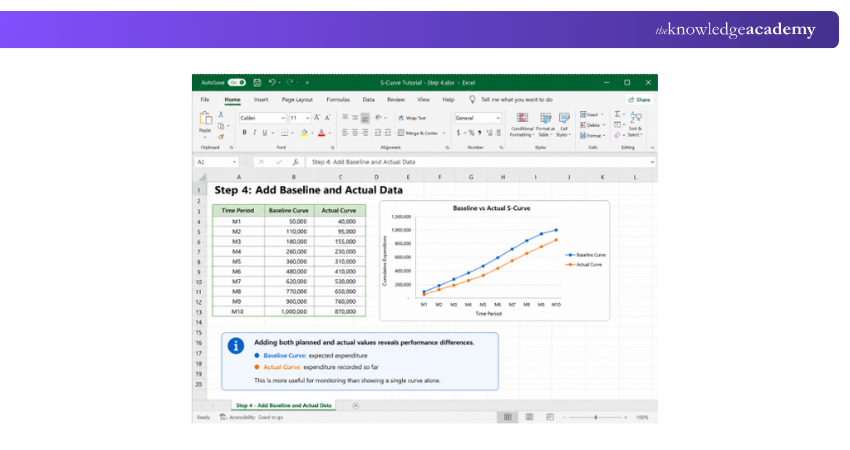Viewport: 850px width, 450px height.
Task: Collapse the ribbon with the chevron
Action: (652, 147)
